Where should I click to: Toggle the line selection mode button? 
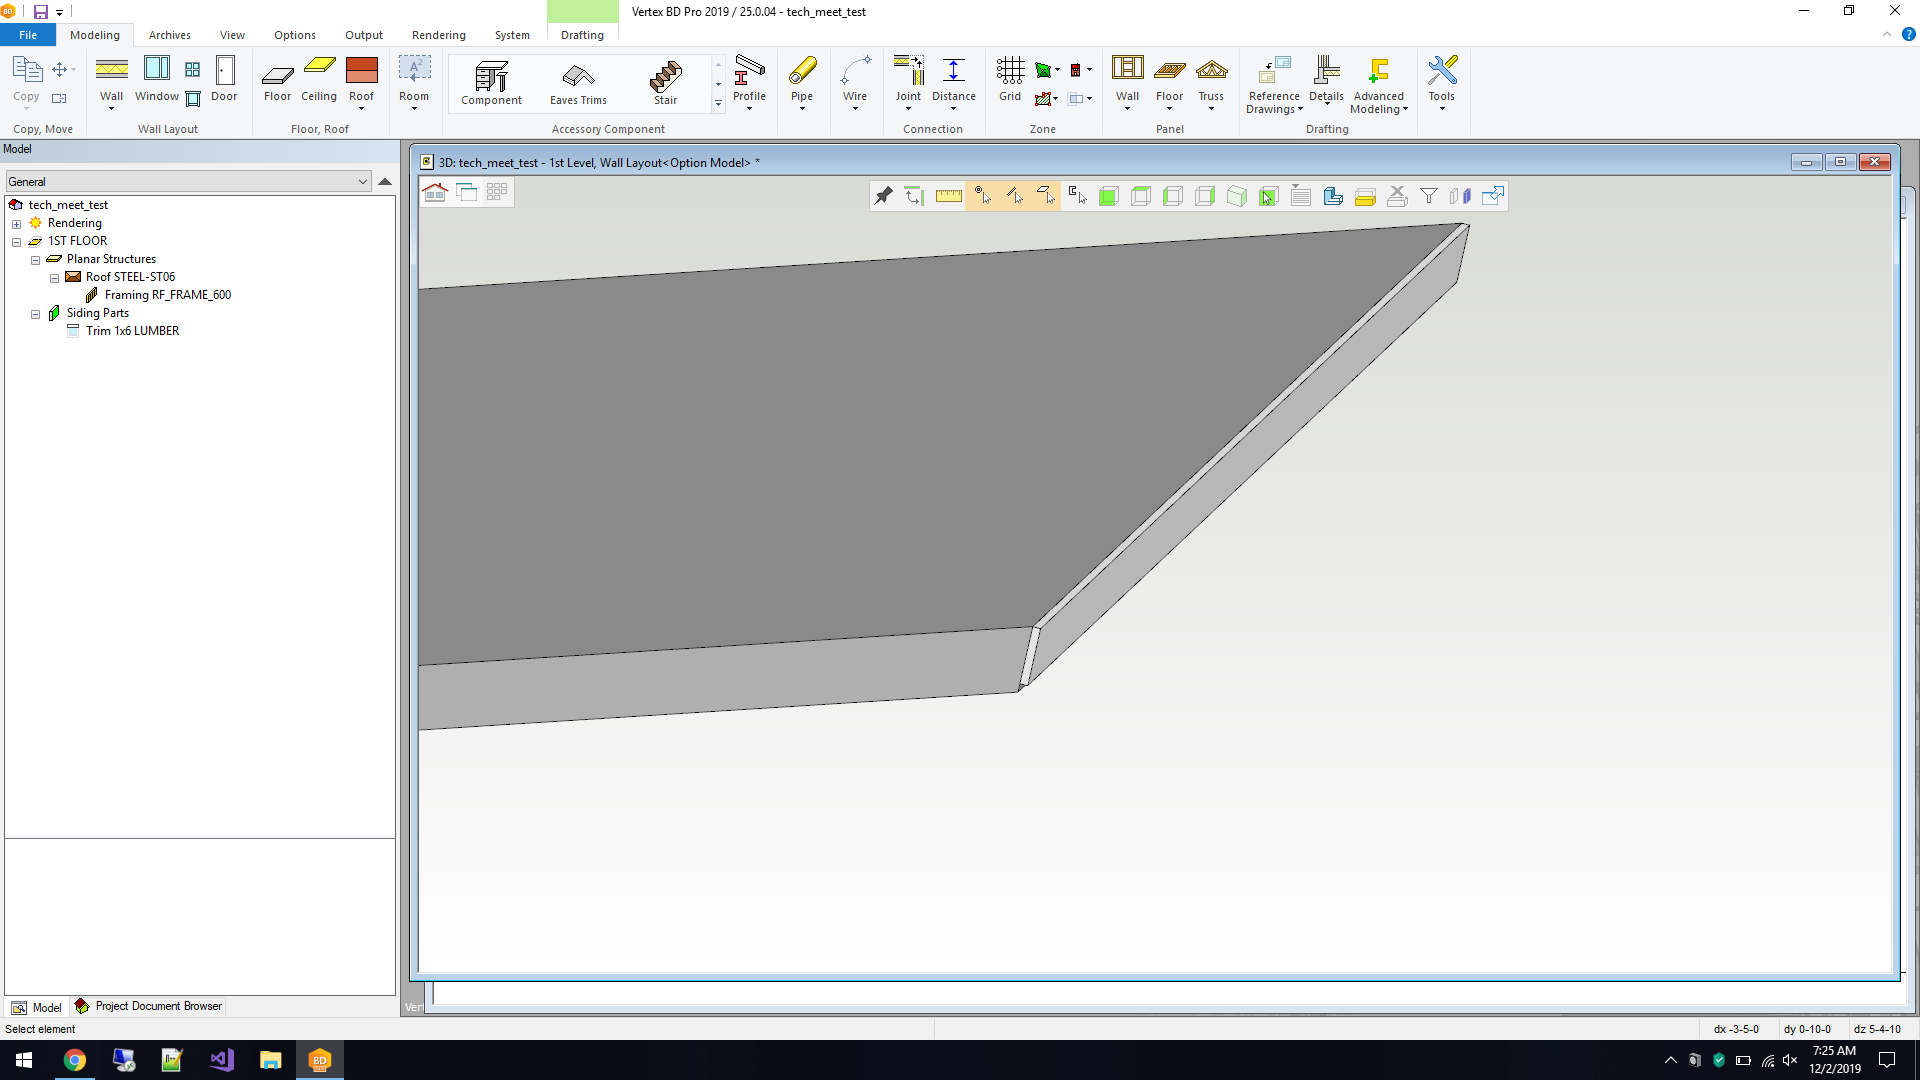coord(1014,196)
